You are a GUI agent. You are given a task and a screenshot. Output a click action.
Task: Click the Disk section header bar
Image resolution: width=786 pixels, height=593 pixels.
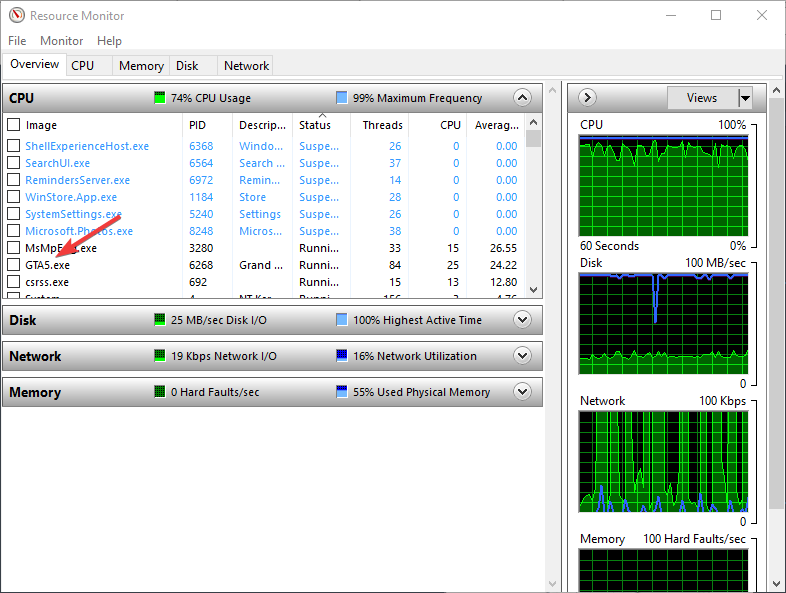(272, 319)
